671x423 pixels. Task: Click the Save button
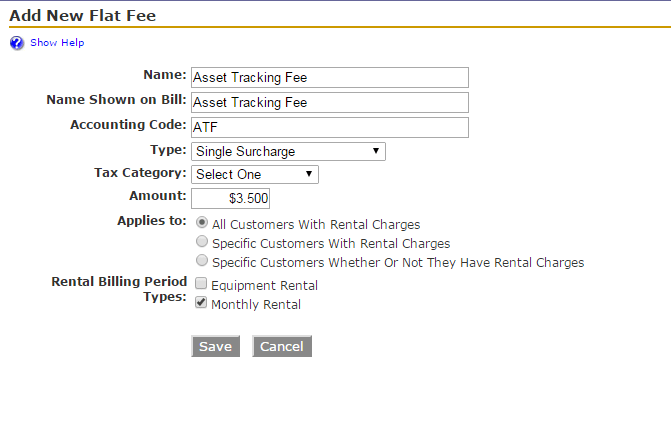pyautogui.click(x=216, y=346)
